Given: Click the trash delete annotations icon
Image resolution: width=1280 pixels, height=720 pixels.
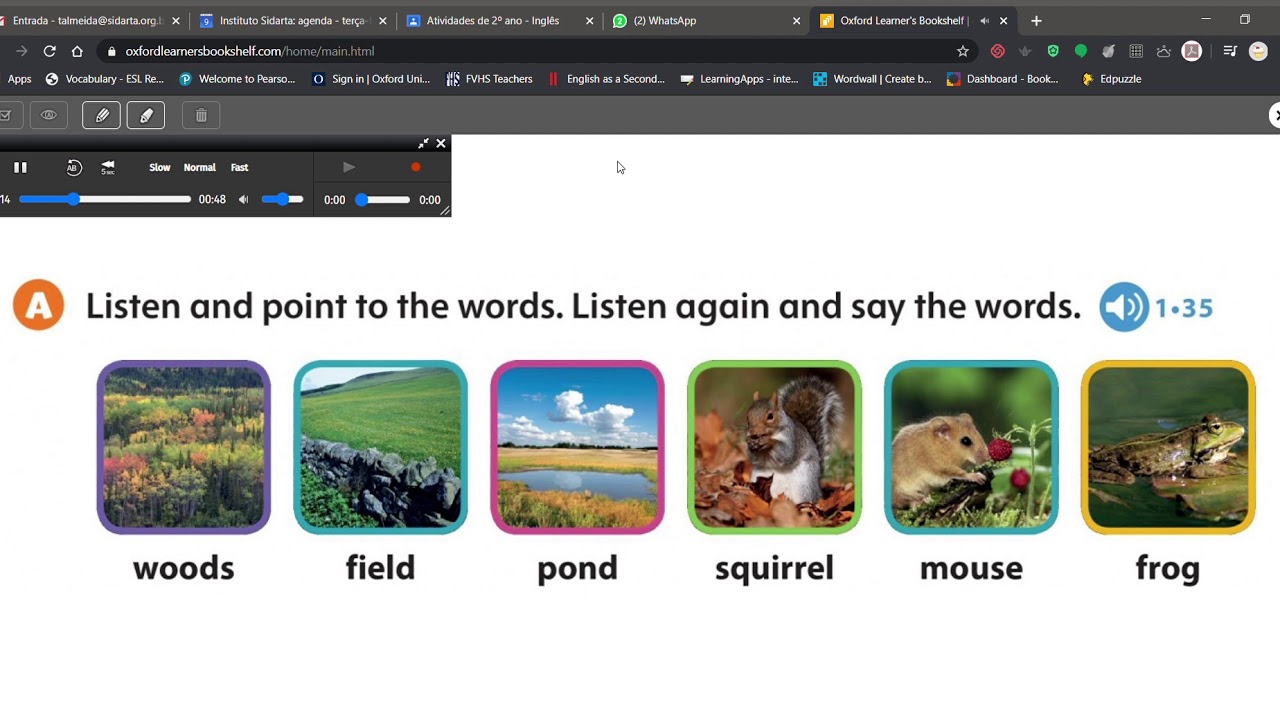Looking at the screenshot, I should [201, 115].
